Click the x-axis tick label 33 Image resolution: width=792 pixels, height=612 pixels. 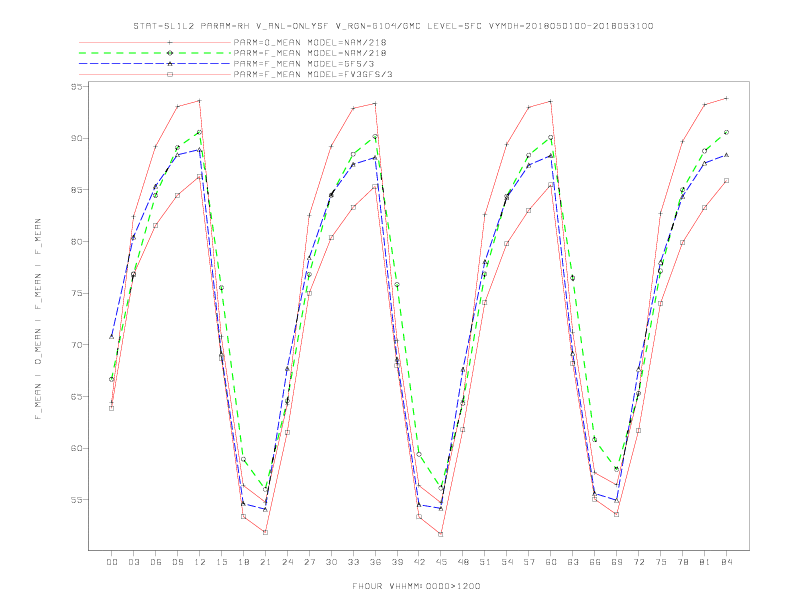point(353,562)
